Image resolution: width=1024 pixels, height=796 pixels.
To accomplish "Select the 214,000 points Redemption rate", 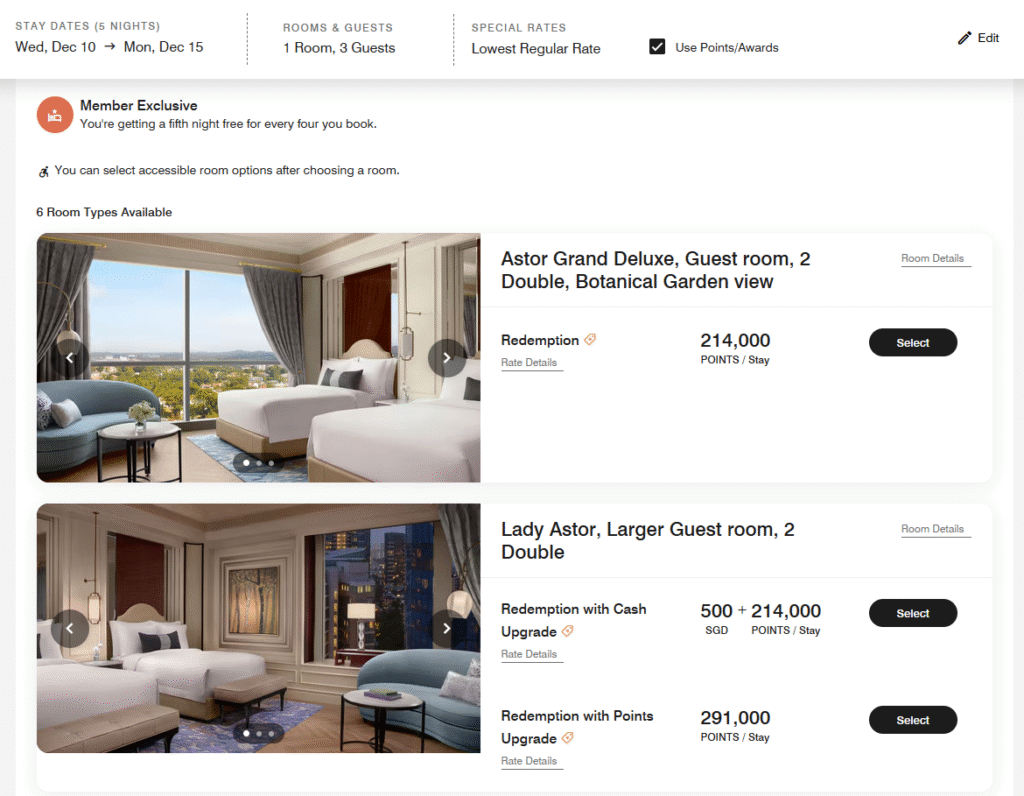I will tap(912, 342).
